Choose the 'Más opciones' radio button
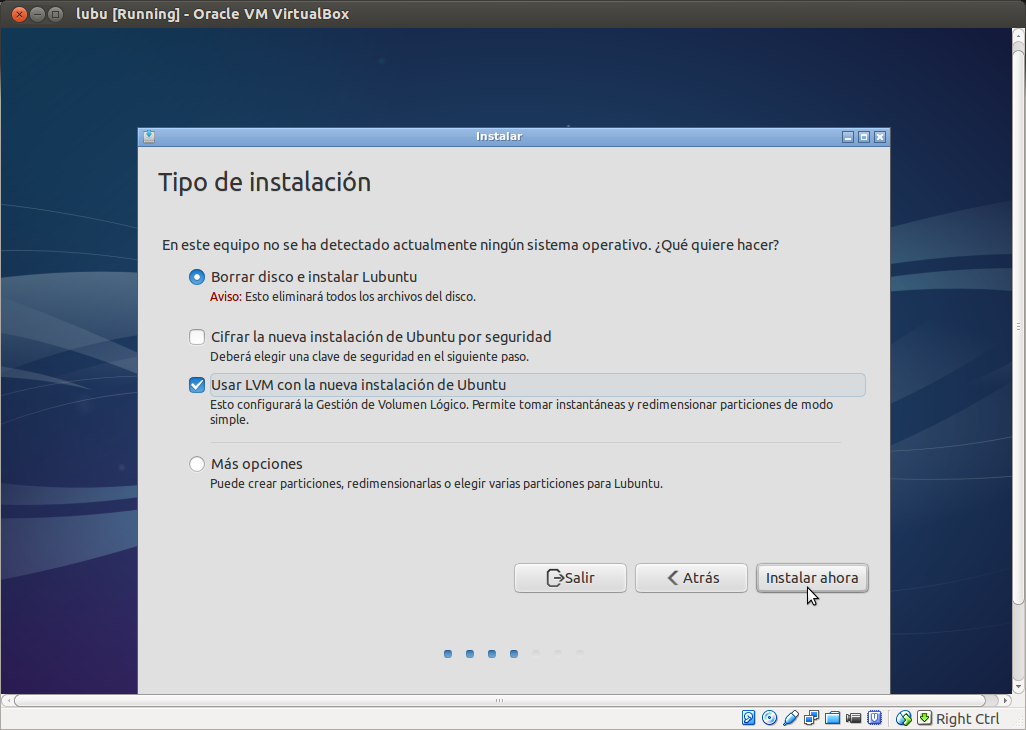Image resolution: width=1026 pixels, height=730 pixels. tap(197, 464)
